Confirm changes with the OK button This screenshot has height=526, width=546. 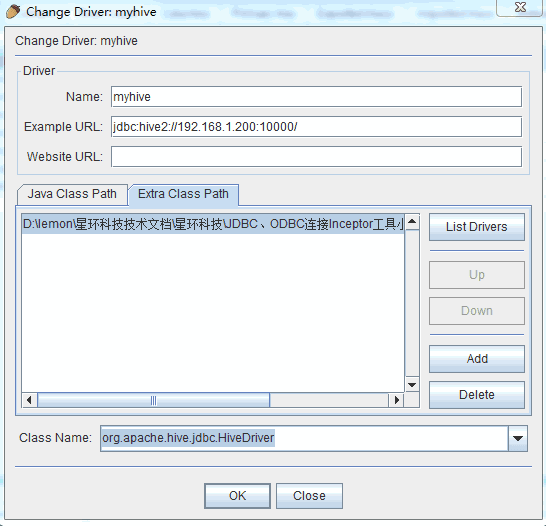pos(237,496)
